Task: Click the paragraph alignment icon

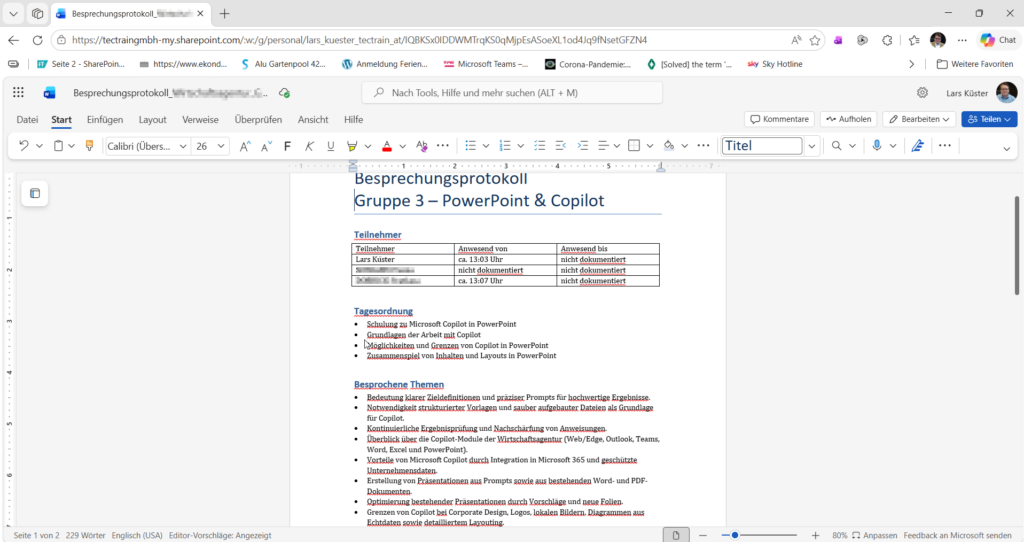Action: 603,146
